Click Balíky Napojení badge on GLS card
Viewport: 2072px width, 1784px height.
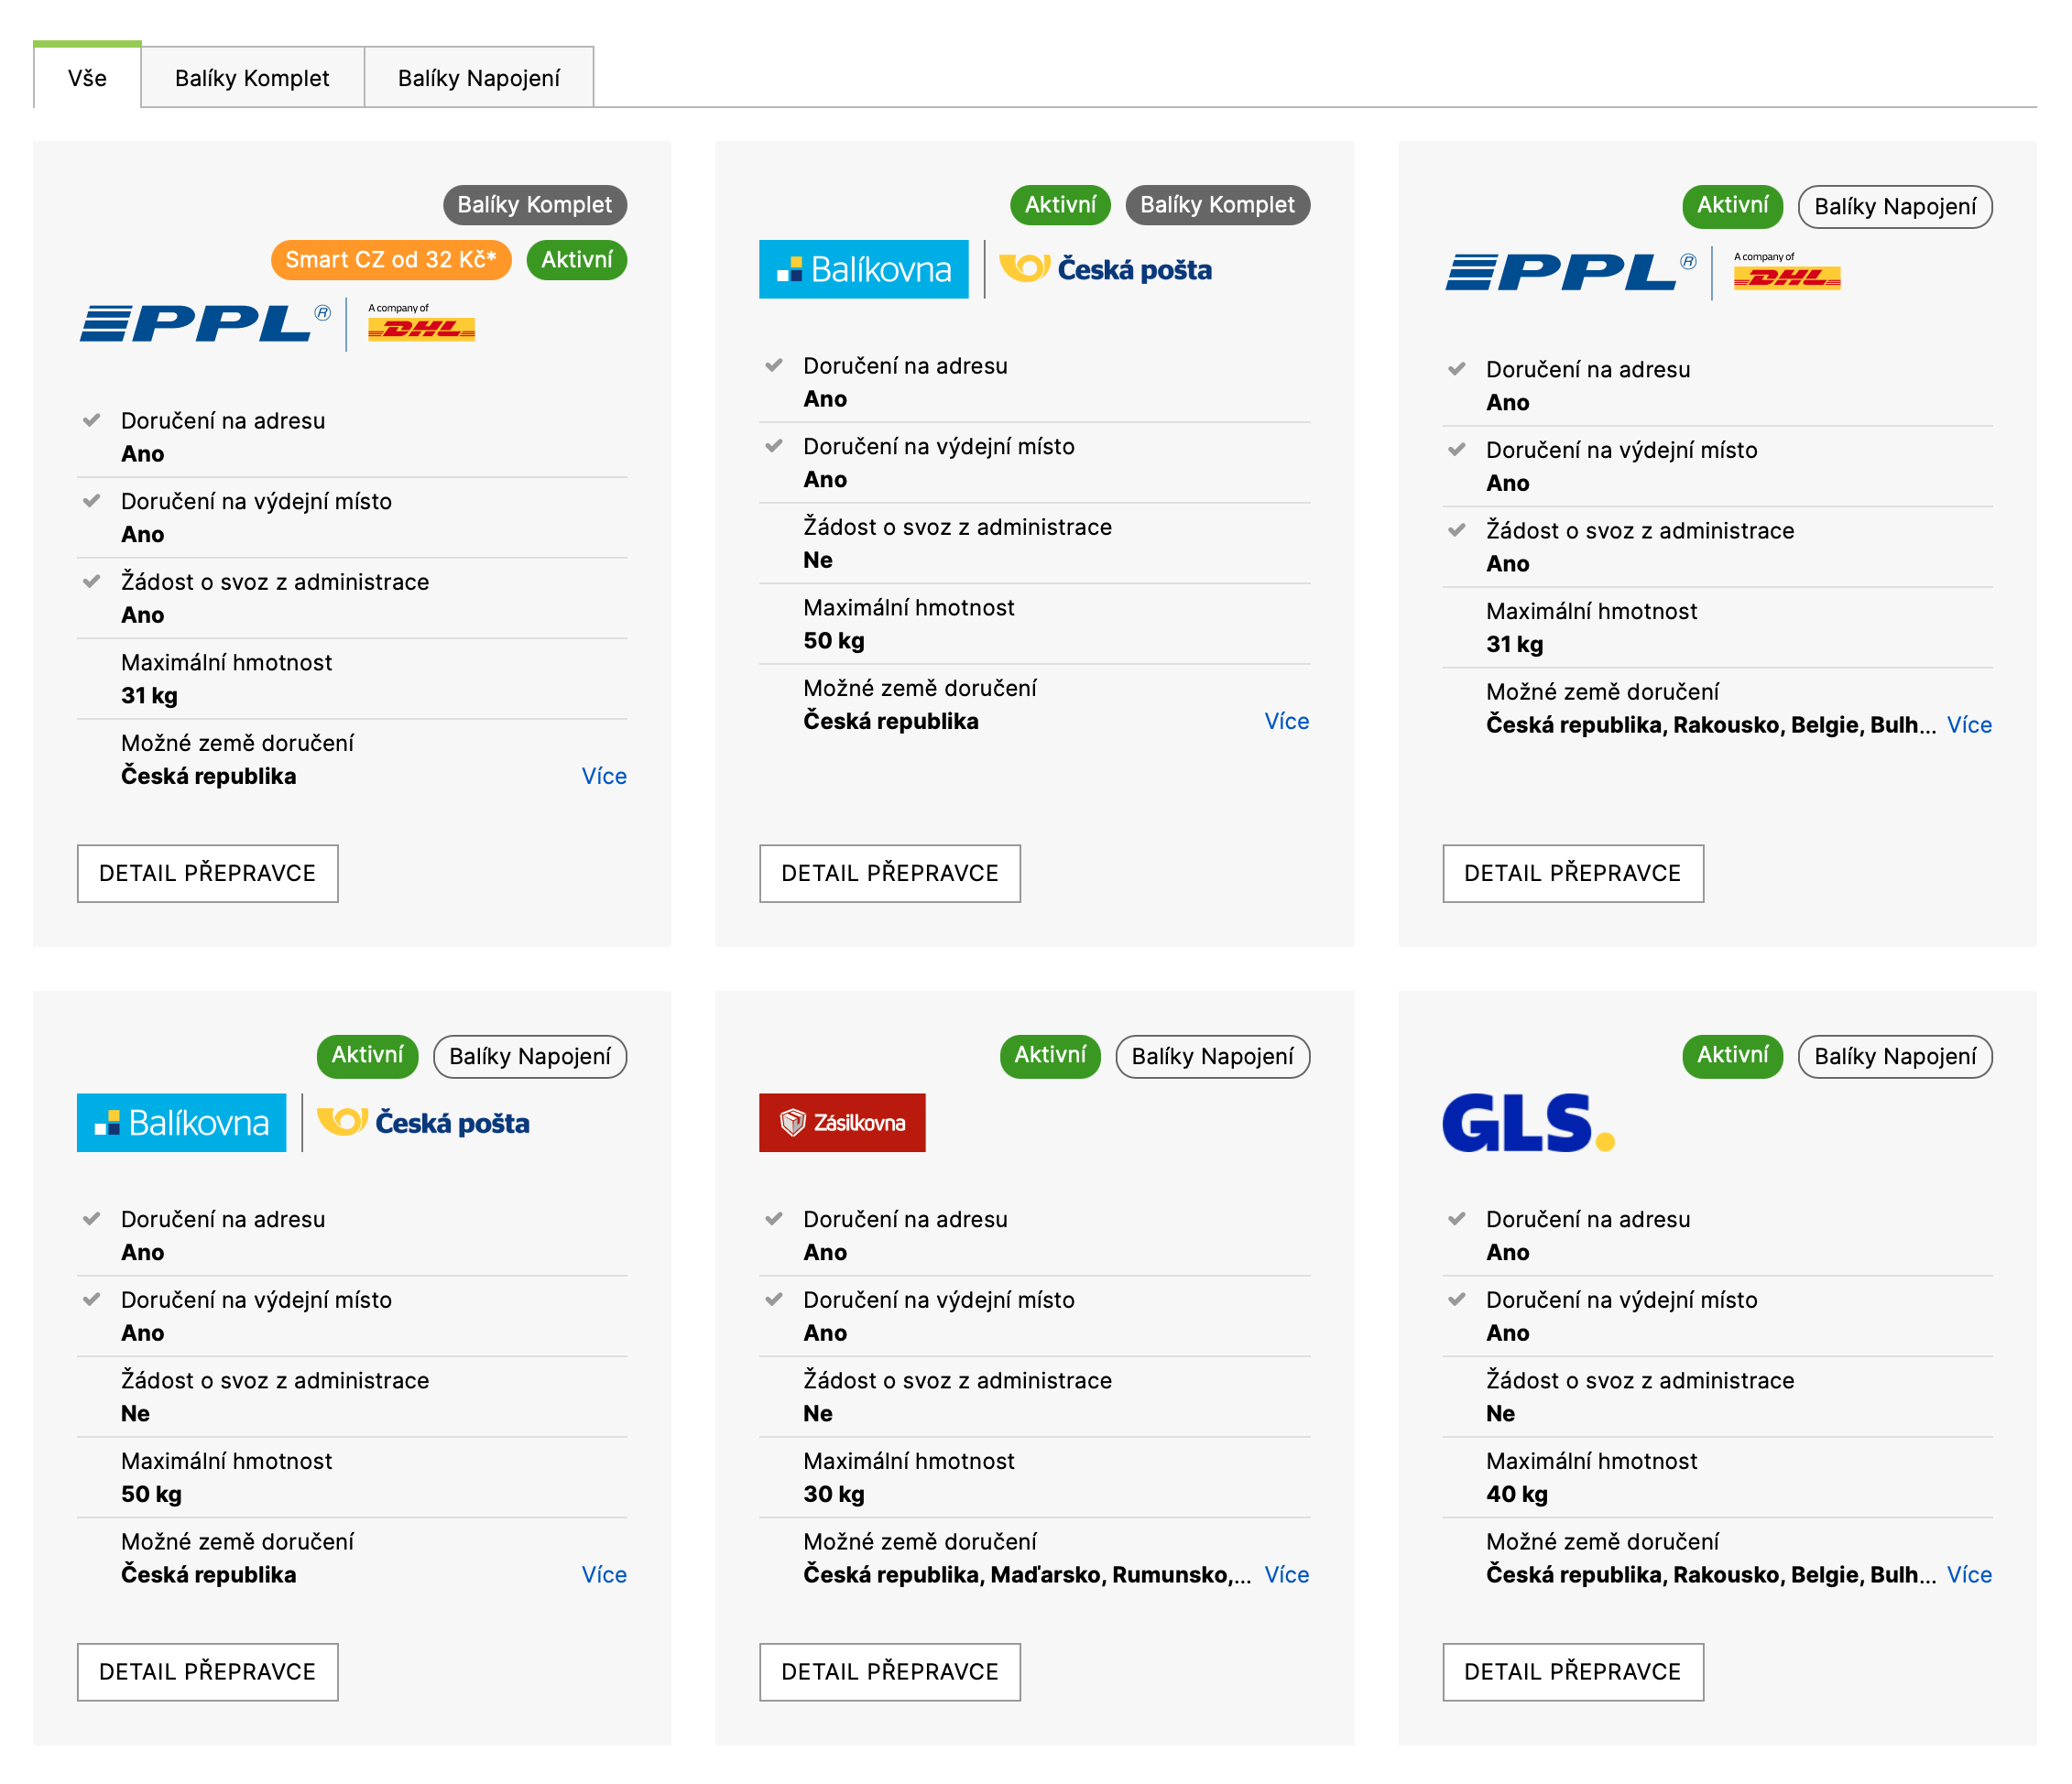[1895, 1056]
